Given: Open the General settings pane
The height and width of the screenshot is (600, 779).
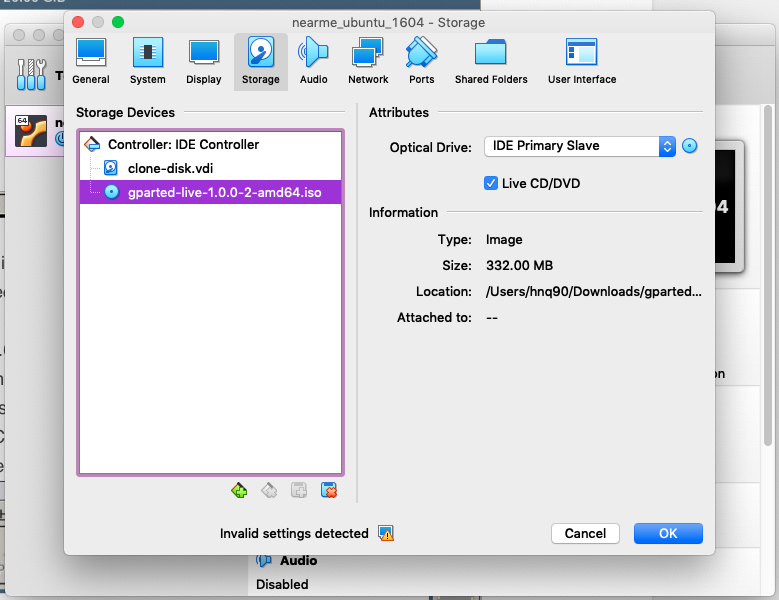Looking at the screenshot, I should (x=91, y=61).
